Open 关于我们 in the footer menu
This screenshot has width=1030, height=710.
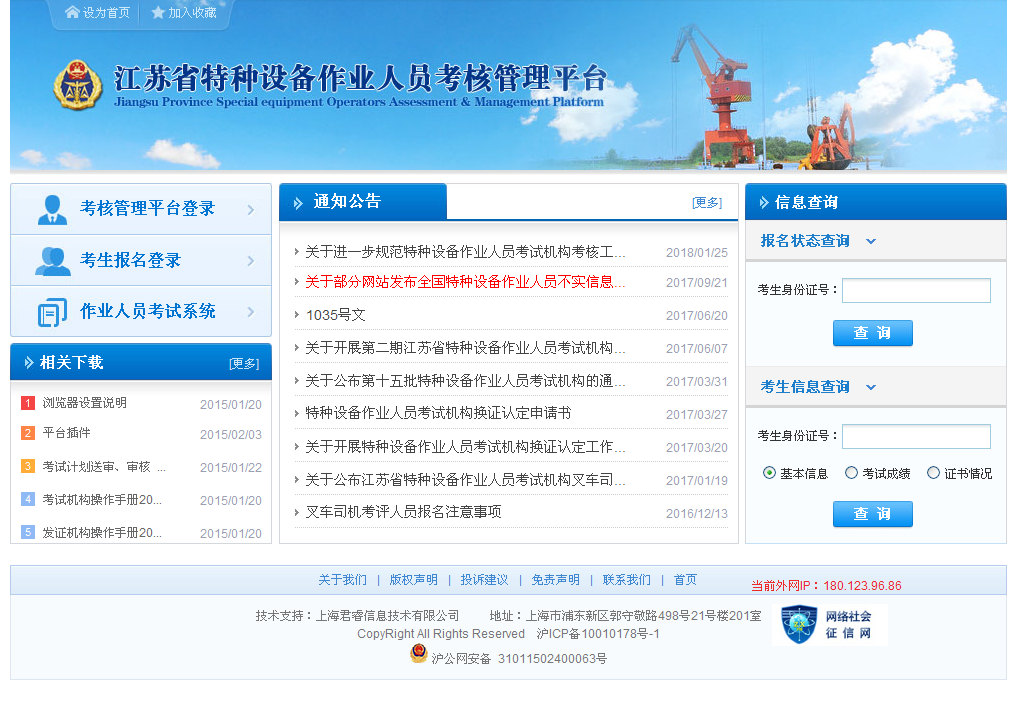point(342,580)
